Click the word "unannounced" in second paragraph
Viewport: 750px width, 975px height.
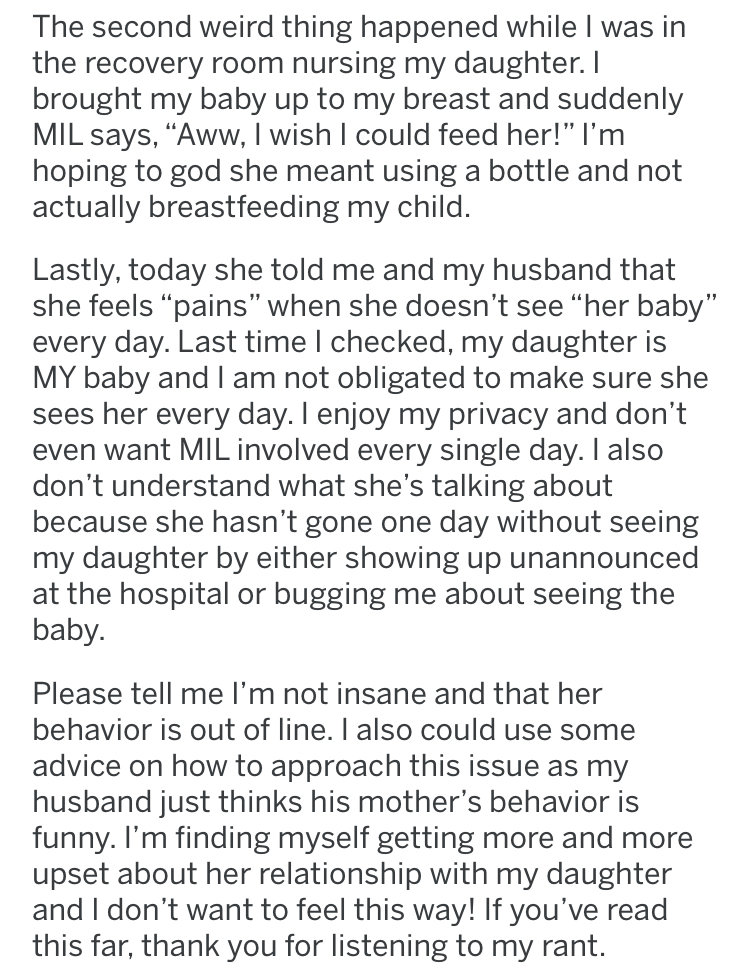point(603,558)
